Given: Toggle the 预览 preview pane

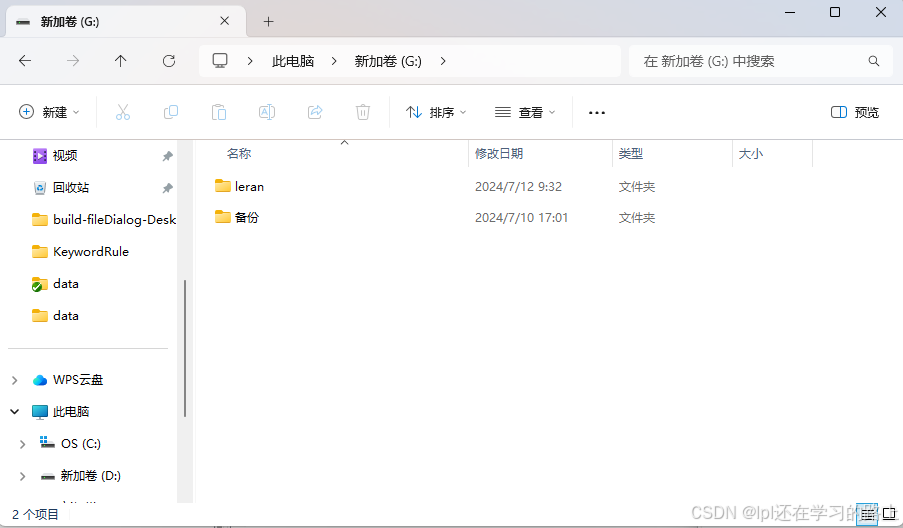Looking at the screenshot, I should tap(855, 112).
